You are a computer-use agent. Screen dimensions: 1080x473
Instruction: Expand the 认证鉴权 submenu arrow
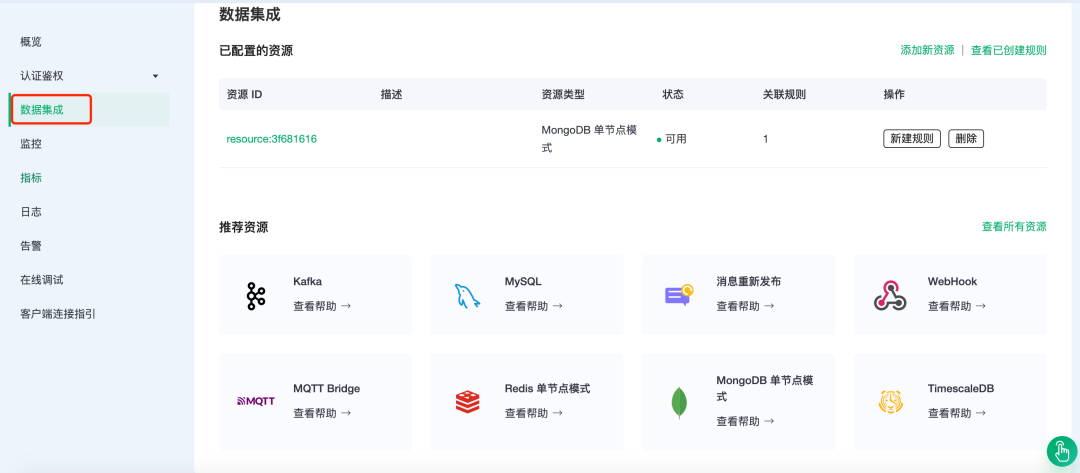point(155,76)
